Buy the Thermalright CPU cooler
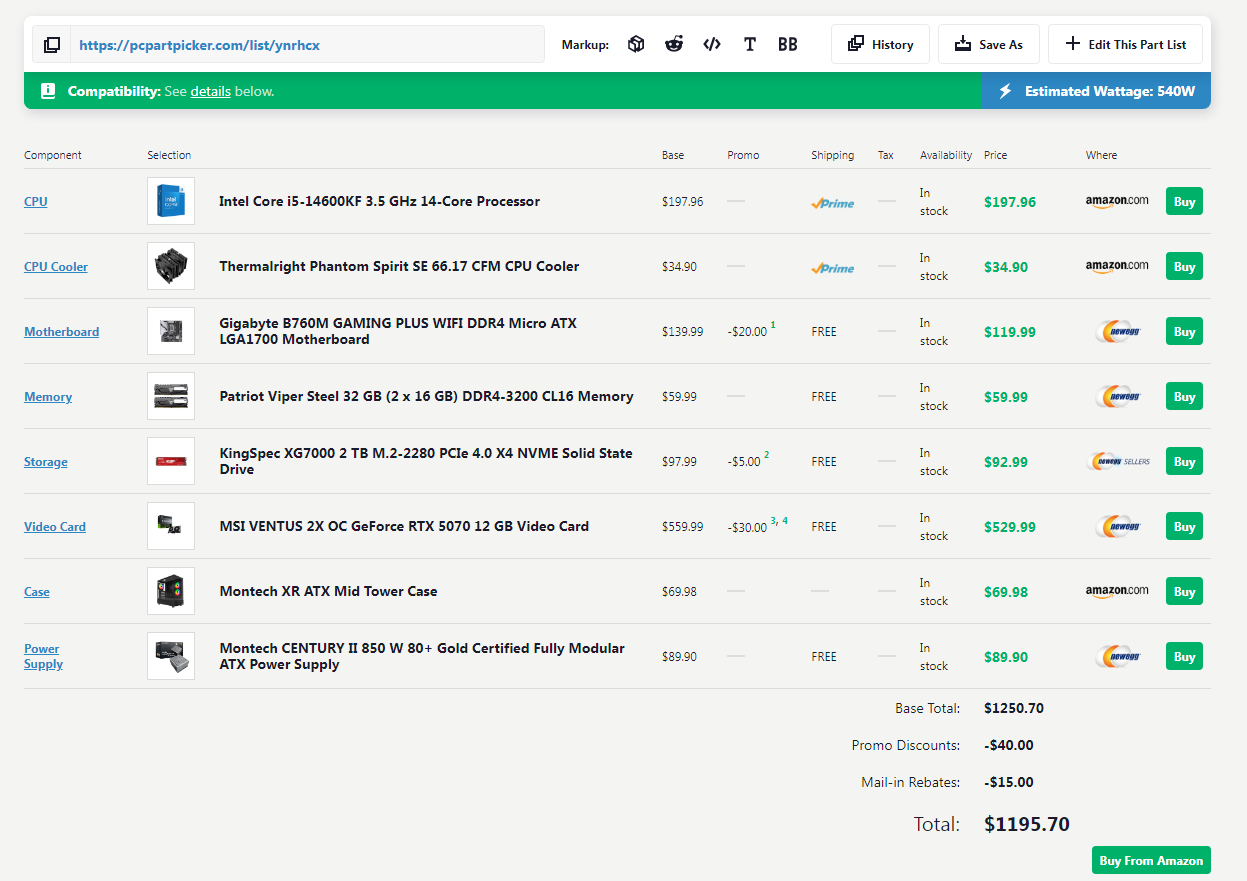Image resolution: width=1247 pixels, height=881 pixels. tap(1184, 266)
